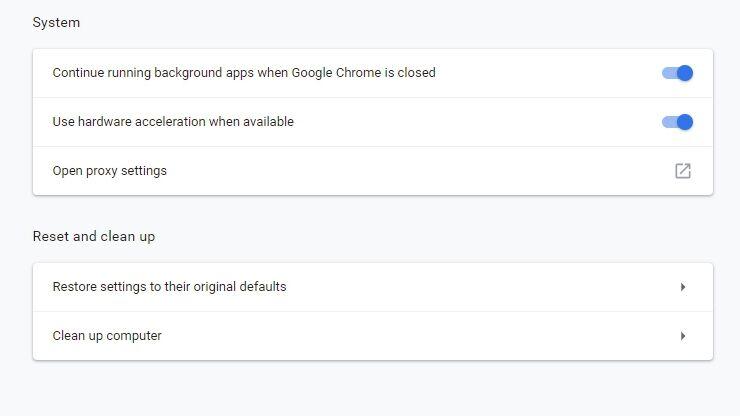The width and height of the screenshot is (740, 416).
Task: Click the "Open proxy settings" text
Action: click(x=109, y=171)
